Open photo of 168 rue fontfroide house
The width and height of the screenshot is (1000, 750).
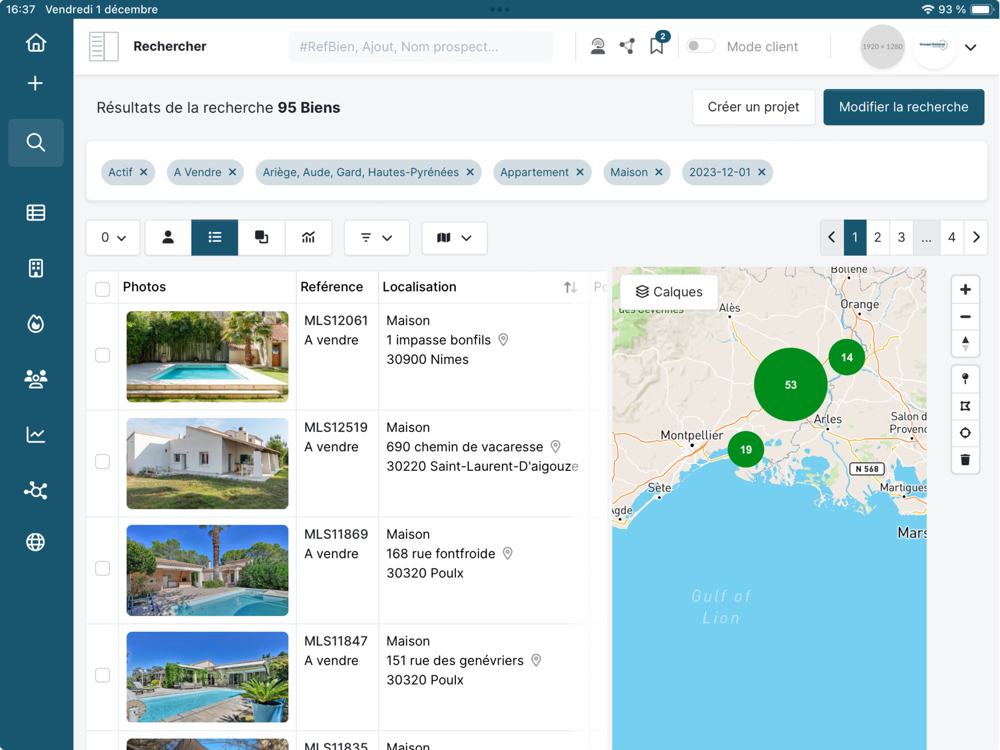point(207,570)
